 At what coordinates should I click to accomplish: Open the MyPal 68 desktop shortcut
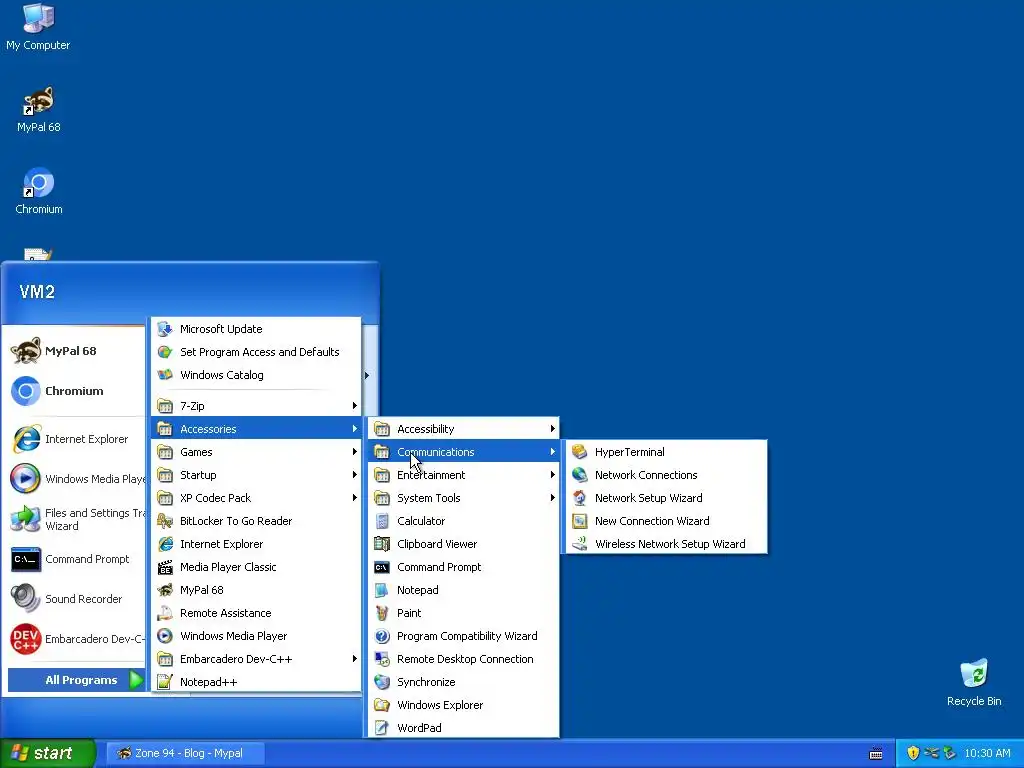38,110
